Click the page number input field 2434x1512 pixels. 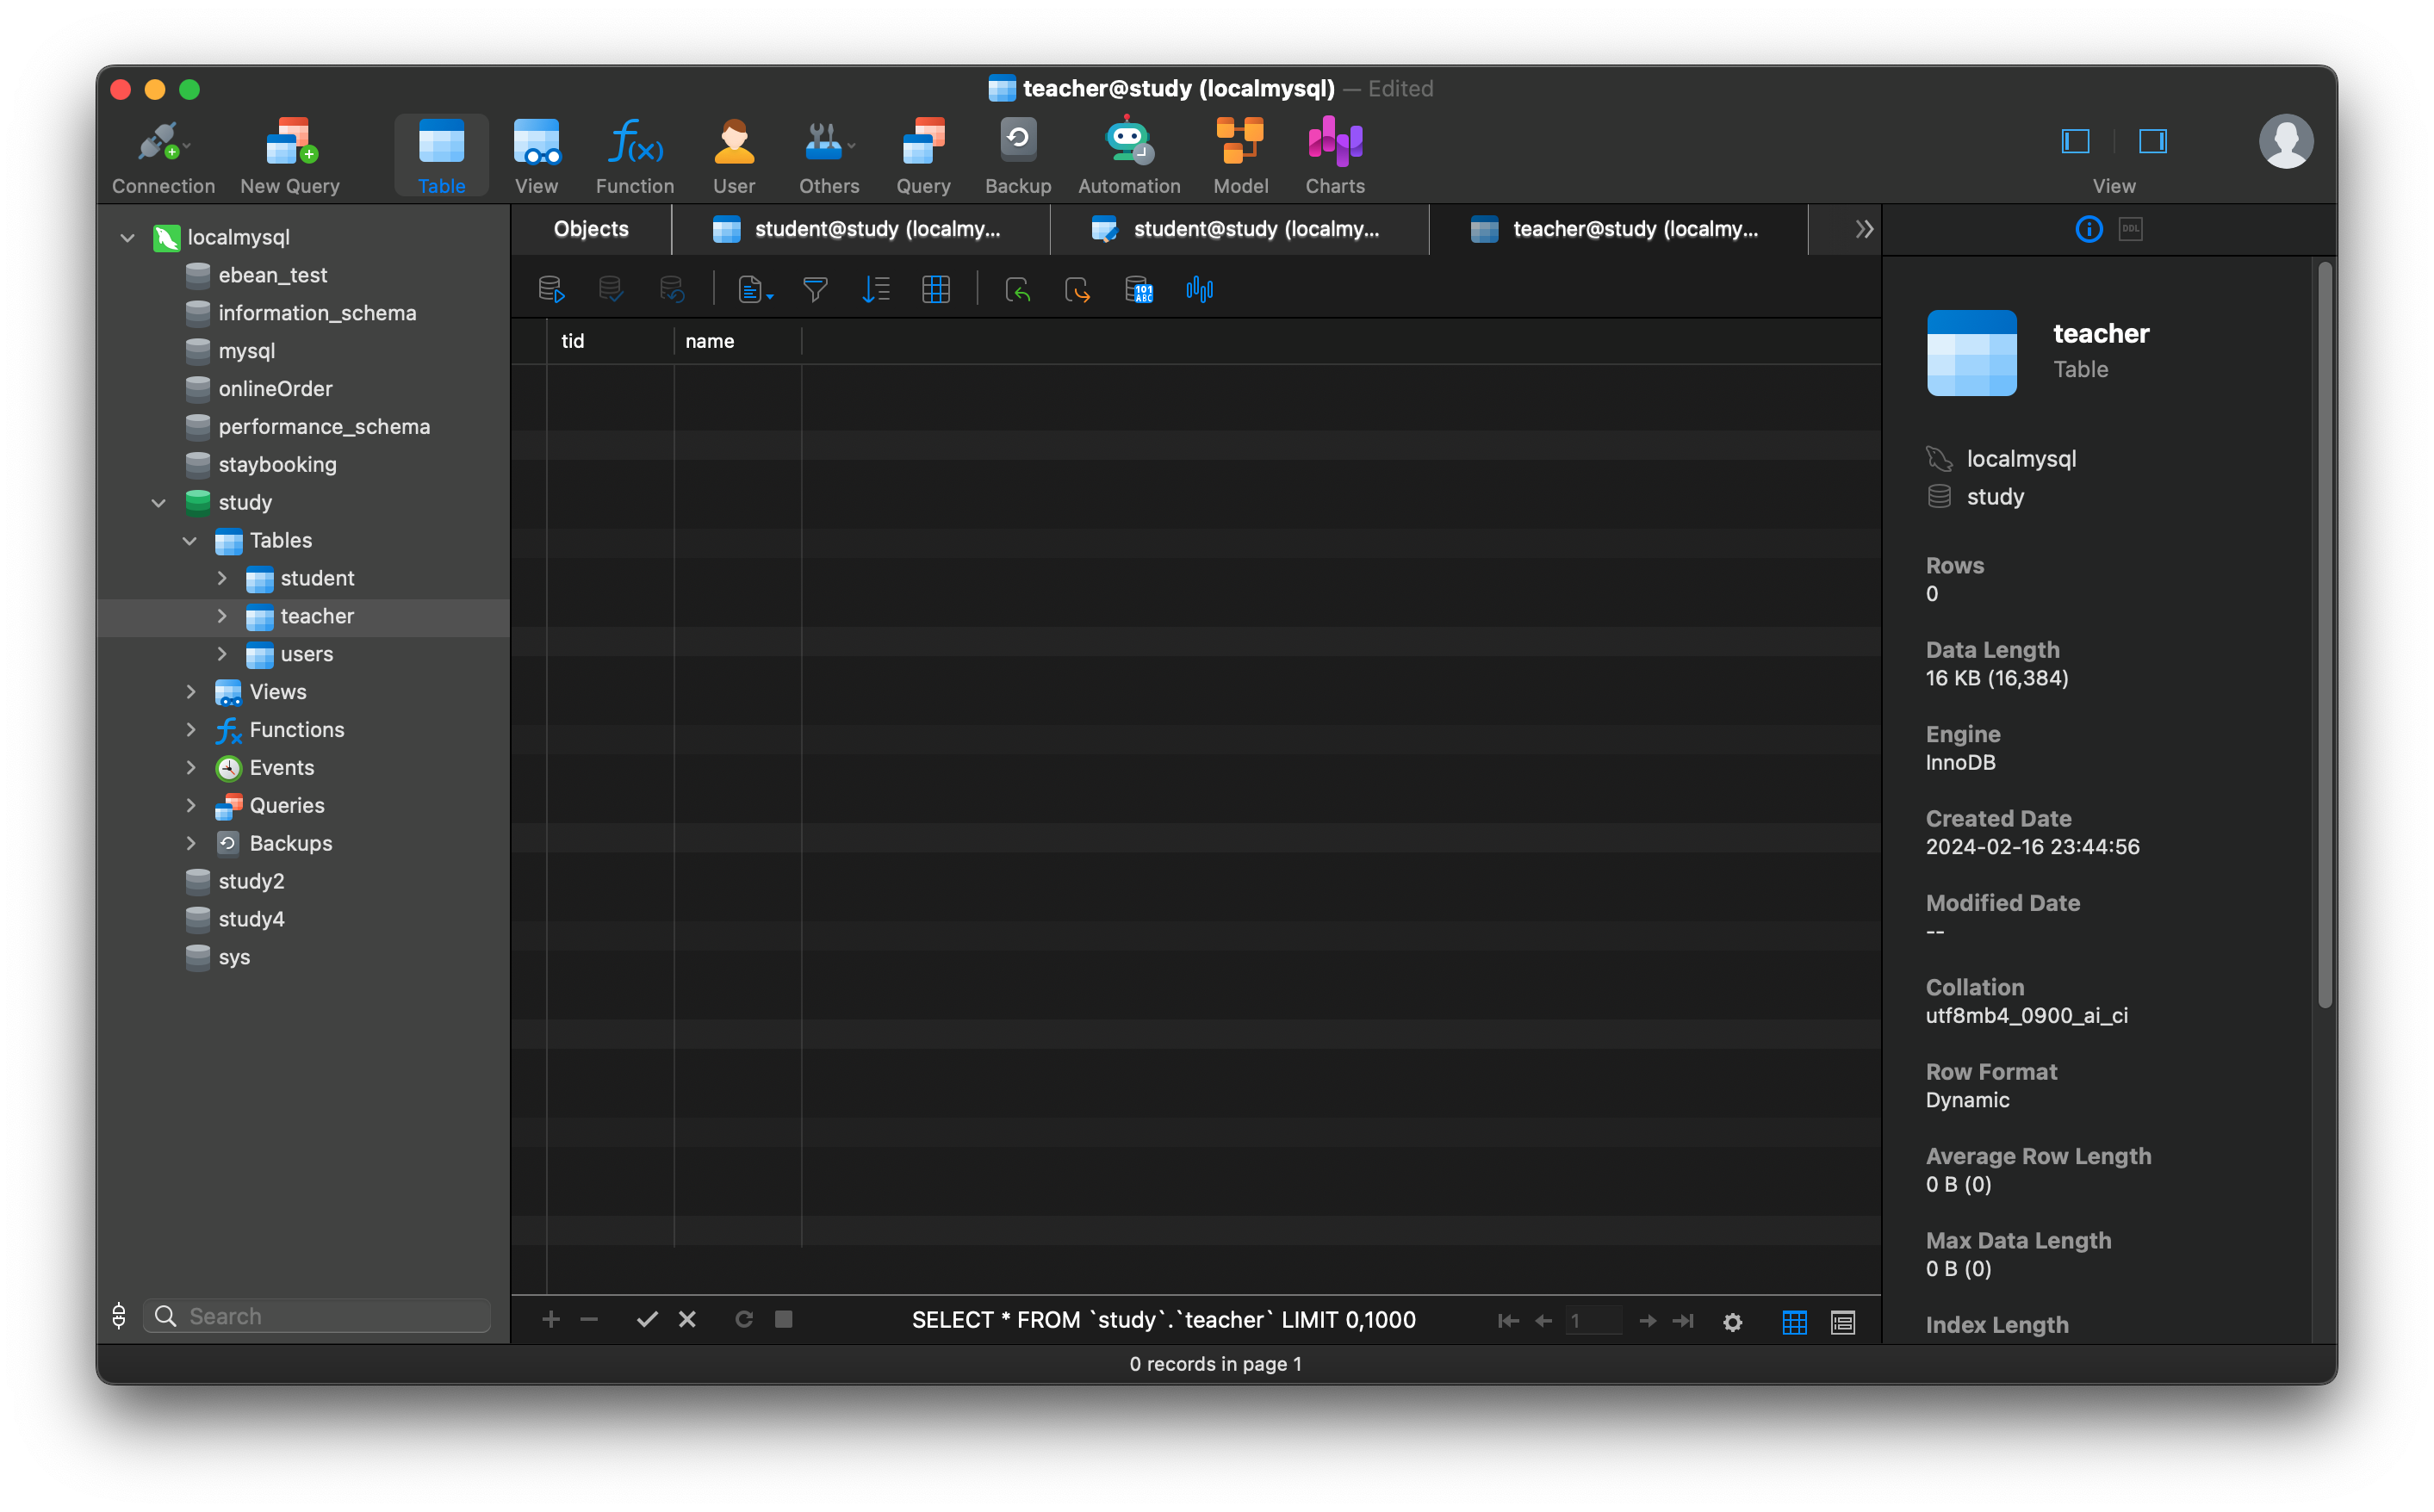1594,1321
